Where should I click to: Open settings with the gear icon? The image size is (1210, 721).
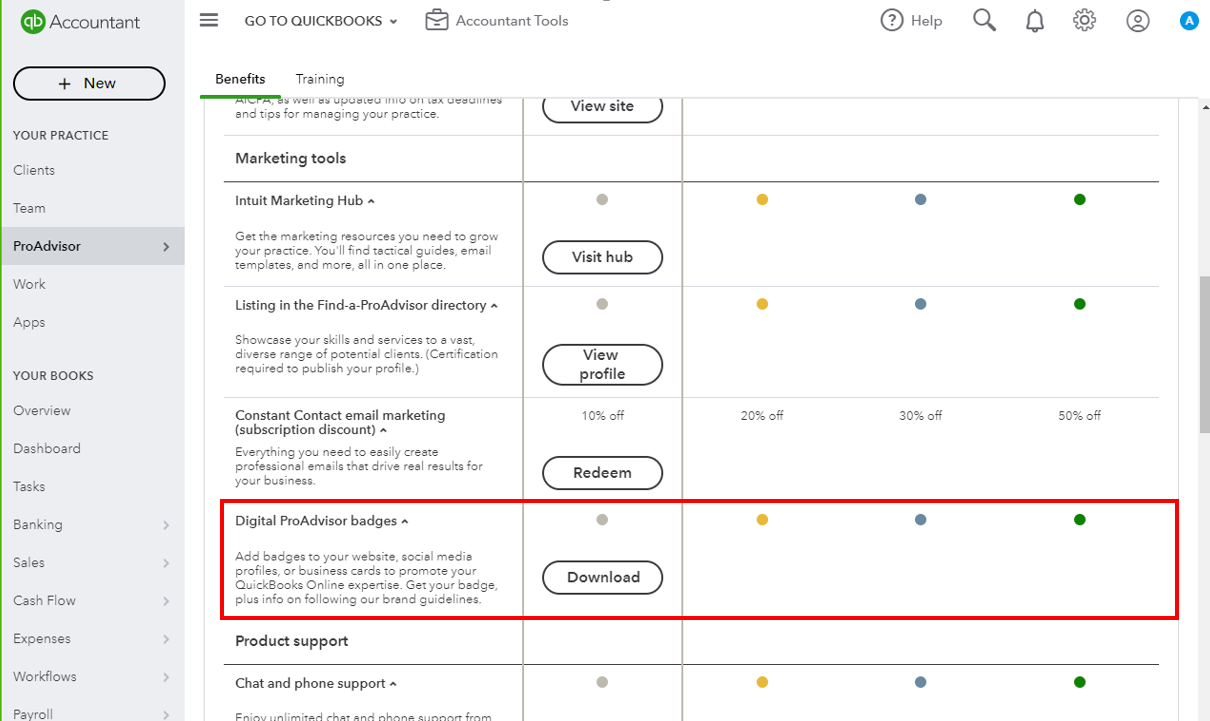coord(1084,20)
